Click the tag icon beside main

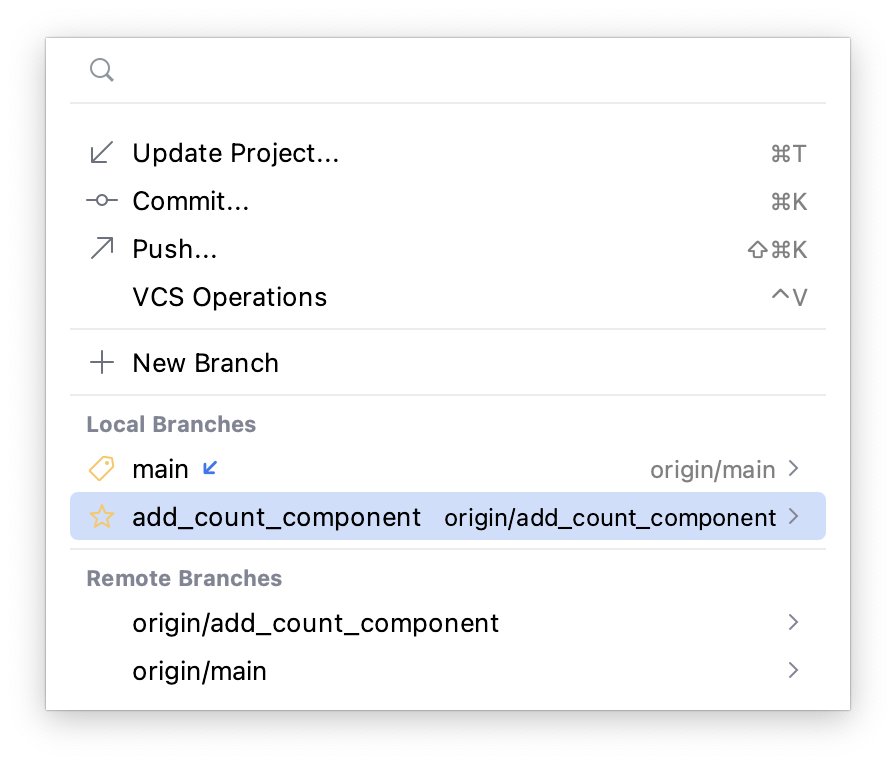(102, 469)
